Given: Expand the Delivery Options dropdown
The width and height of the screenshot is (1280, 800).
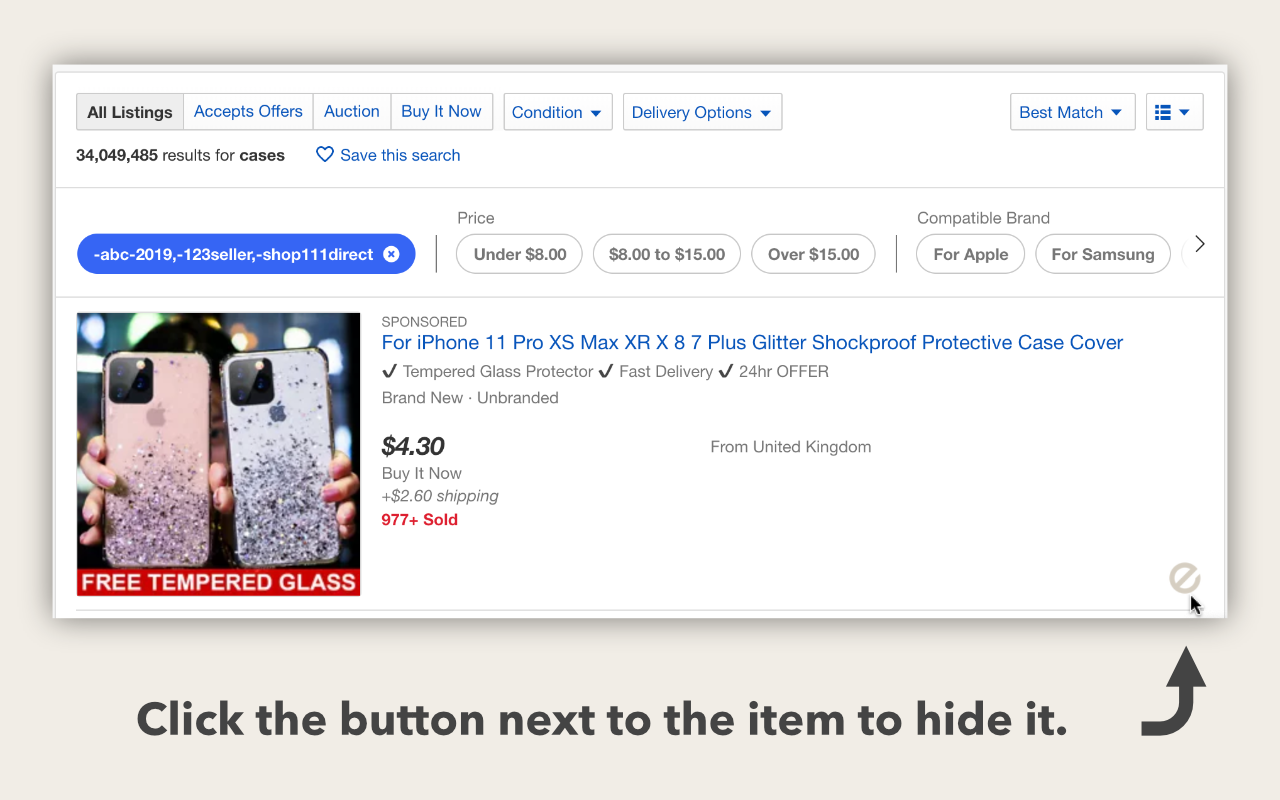Looking at the screenshot, I should click(x=702, y=112).
